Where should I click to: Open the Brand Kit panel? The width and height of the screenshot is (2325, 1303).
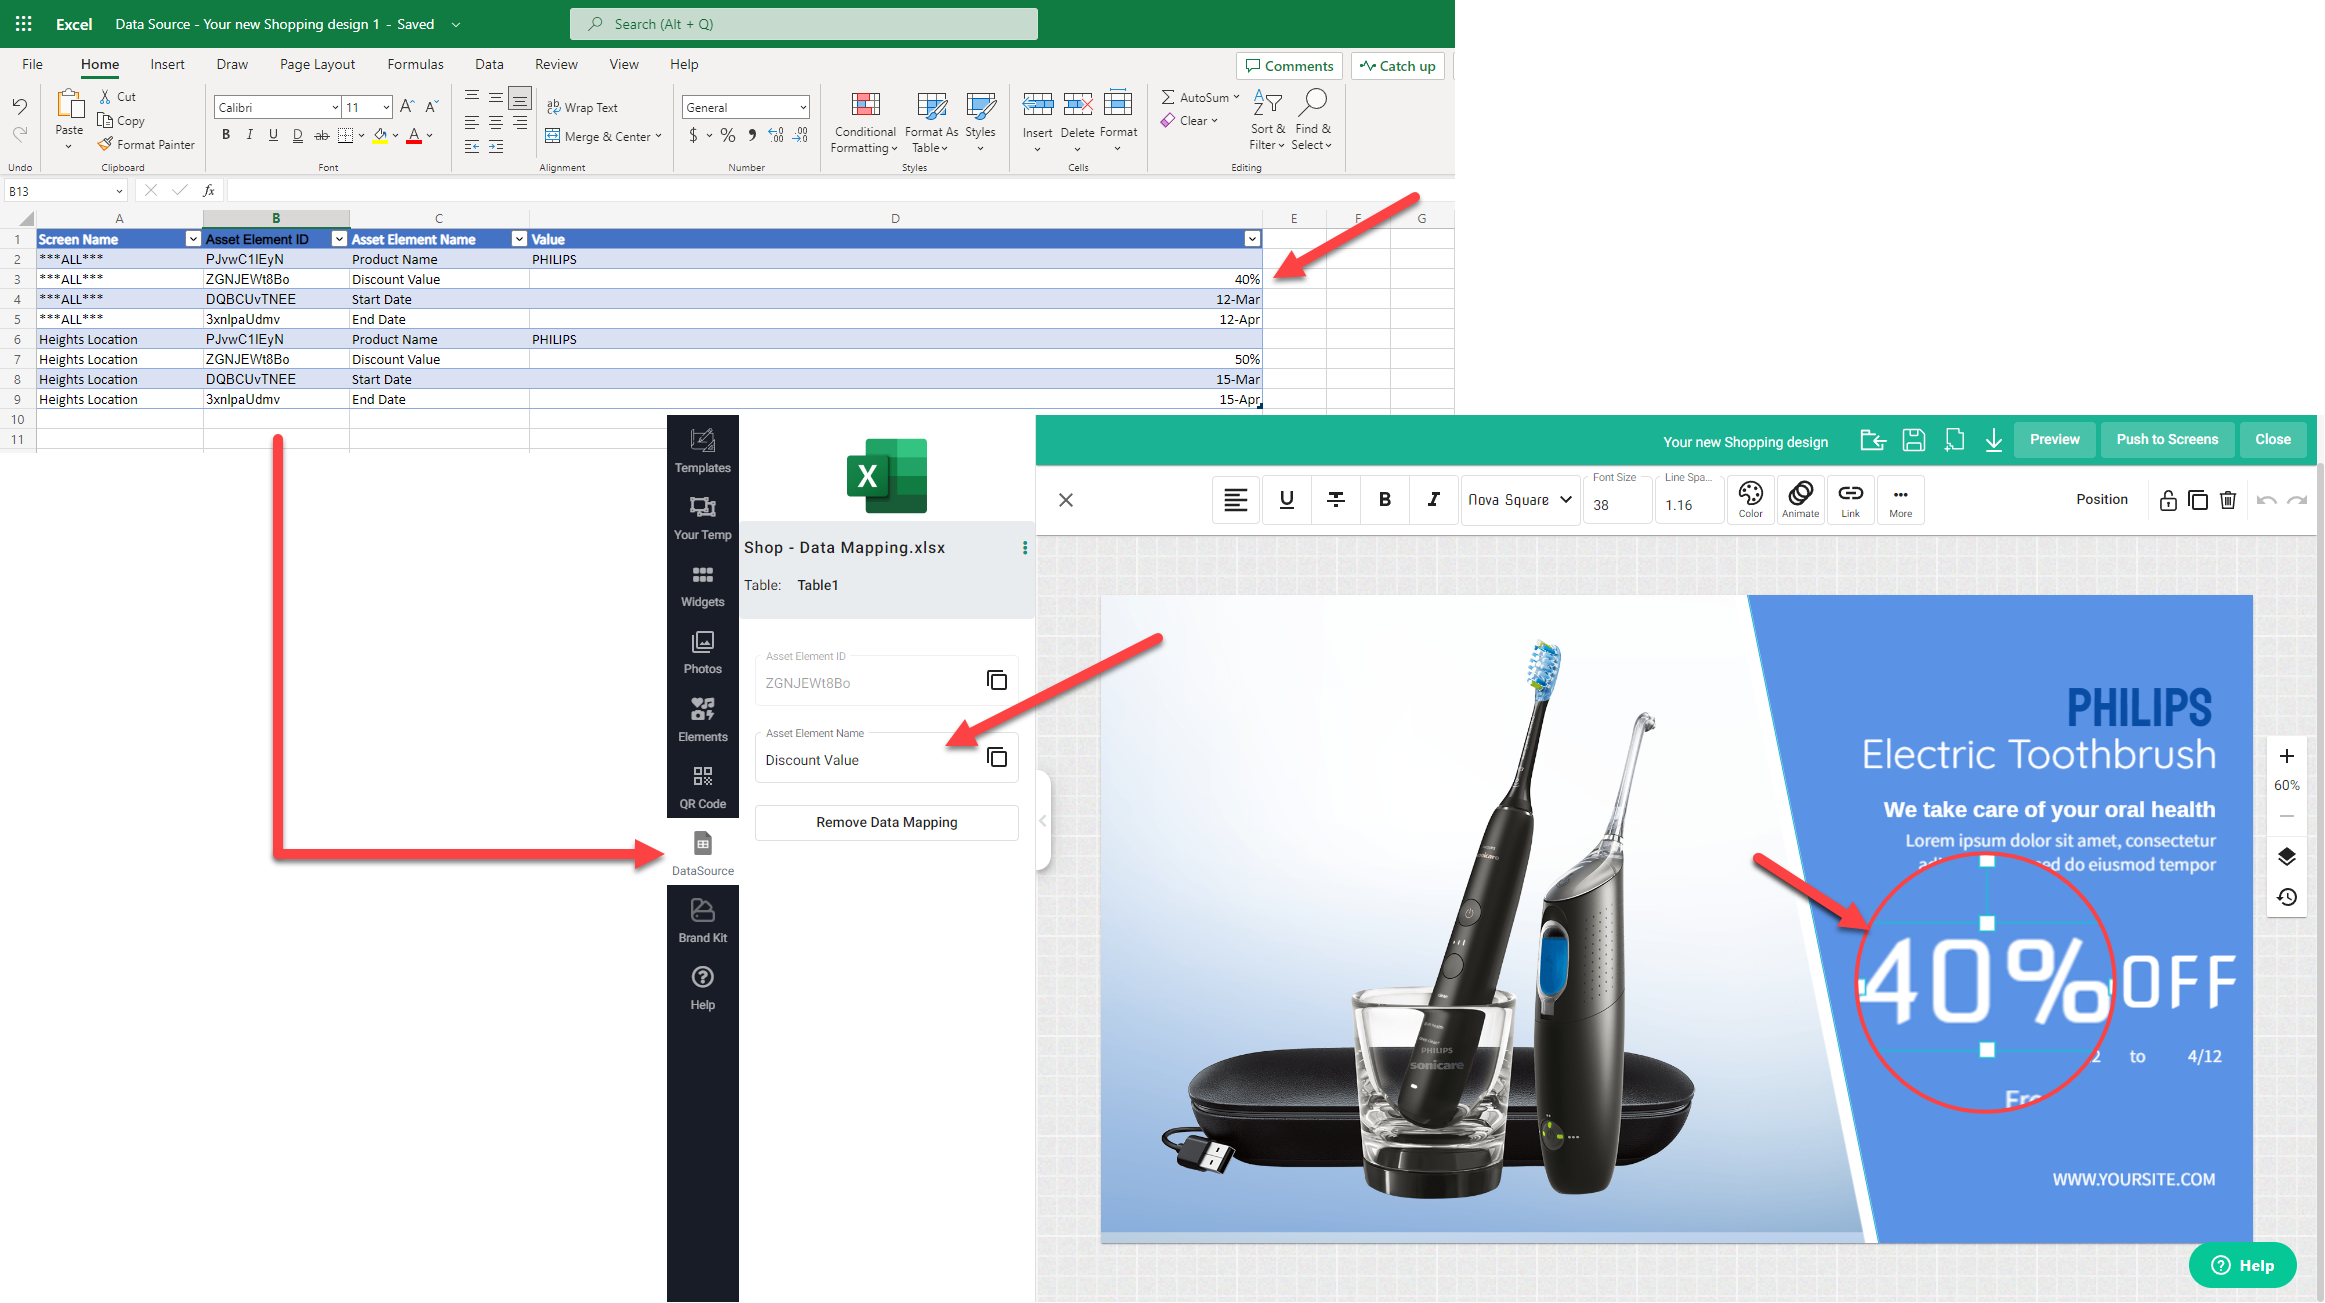[x=702, y=920]
